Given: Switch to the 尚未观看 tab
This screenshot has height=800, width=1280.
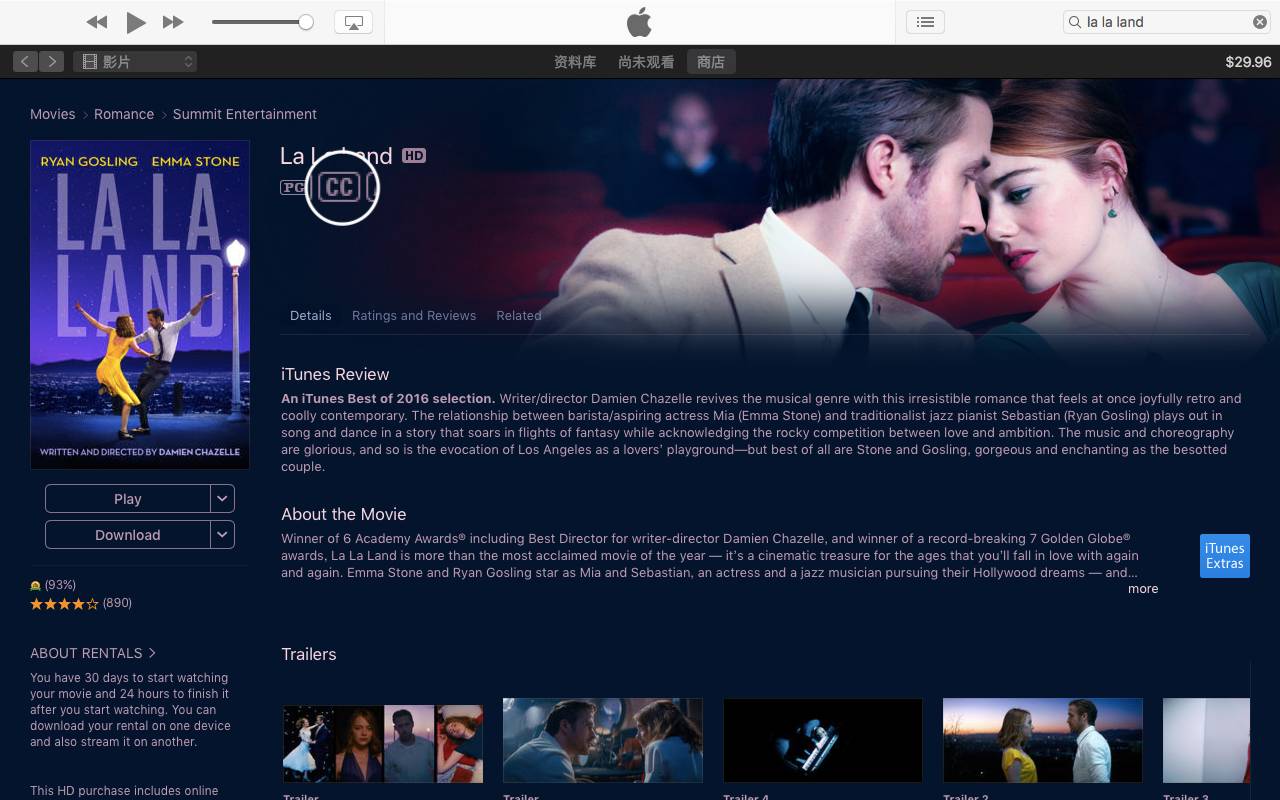Looking at the screenshot, I should click(x=646, y=62).
